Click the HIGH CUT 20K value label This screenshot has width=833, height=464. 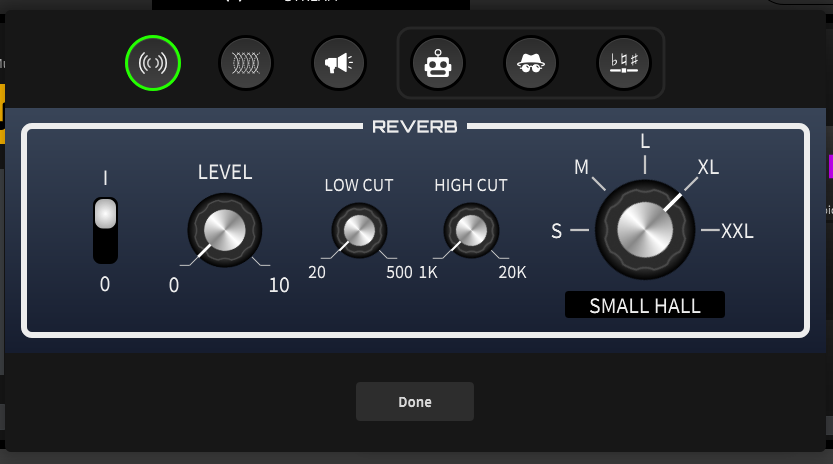[x=512, y=272]
